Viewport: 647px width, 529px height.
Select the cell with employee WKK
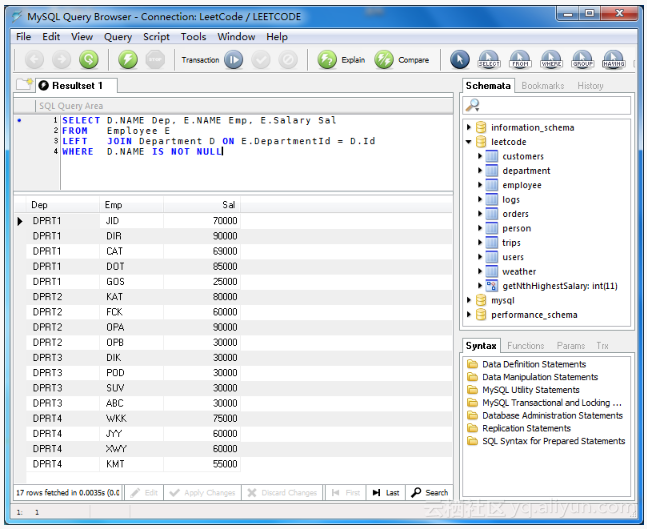(x=131, y=418)
